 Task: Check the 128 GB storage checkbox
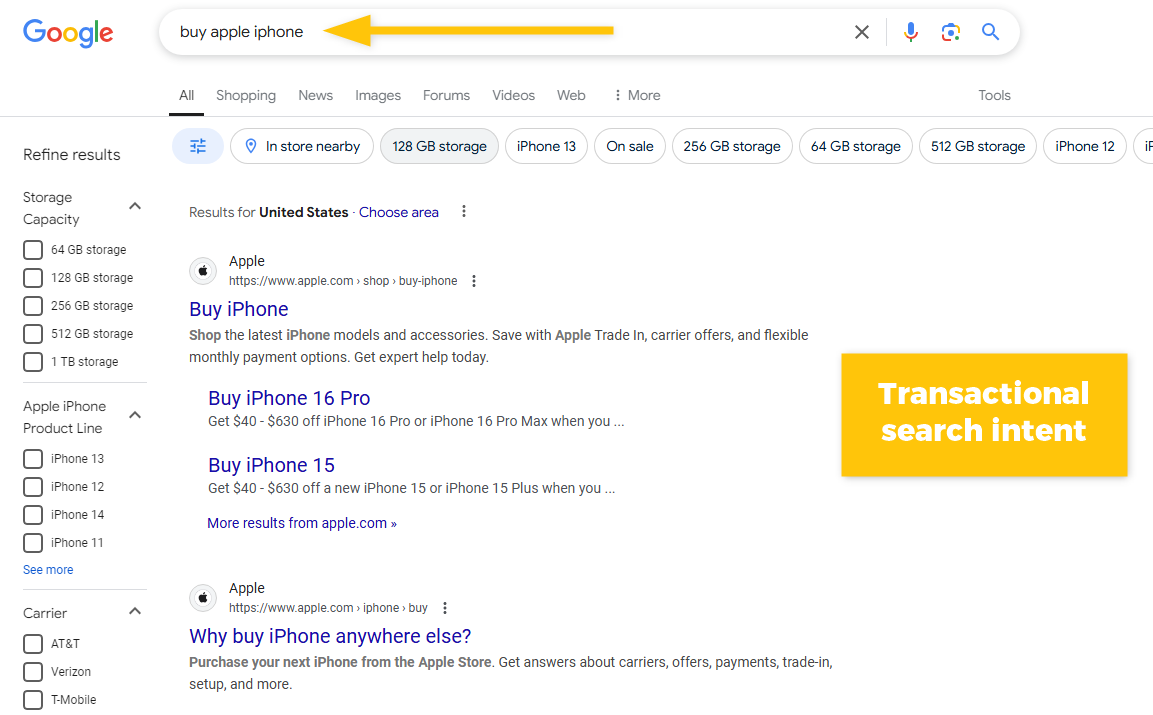click(x=32, y=277)
